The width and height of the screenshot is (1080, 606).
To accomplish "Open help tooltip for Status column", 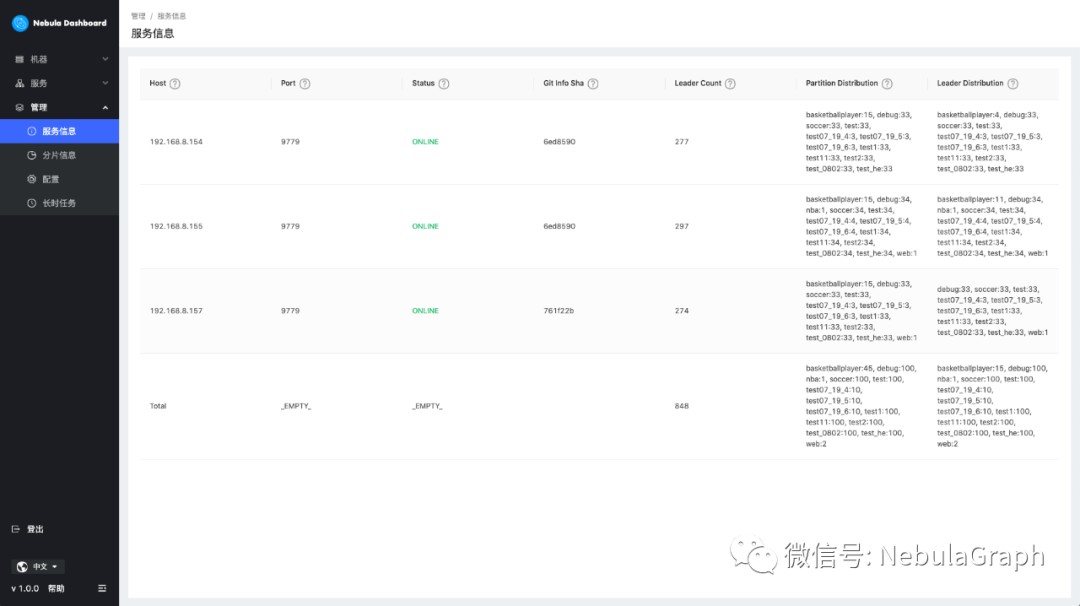I will point(444,83).
